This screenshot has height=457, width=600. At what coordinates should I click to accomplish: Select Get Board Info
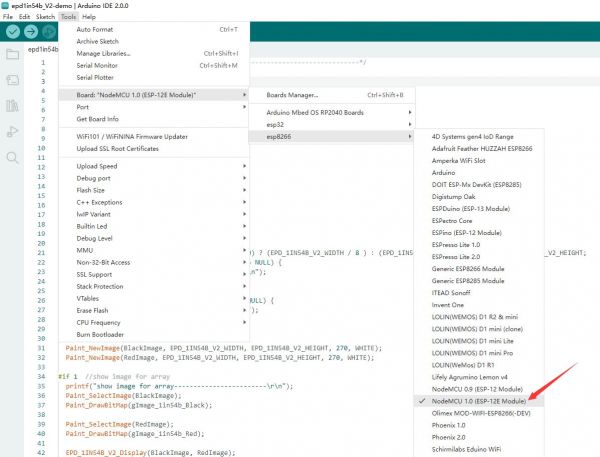click(154, 119)
